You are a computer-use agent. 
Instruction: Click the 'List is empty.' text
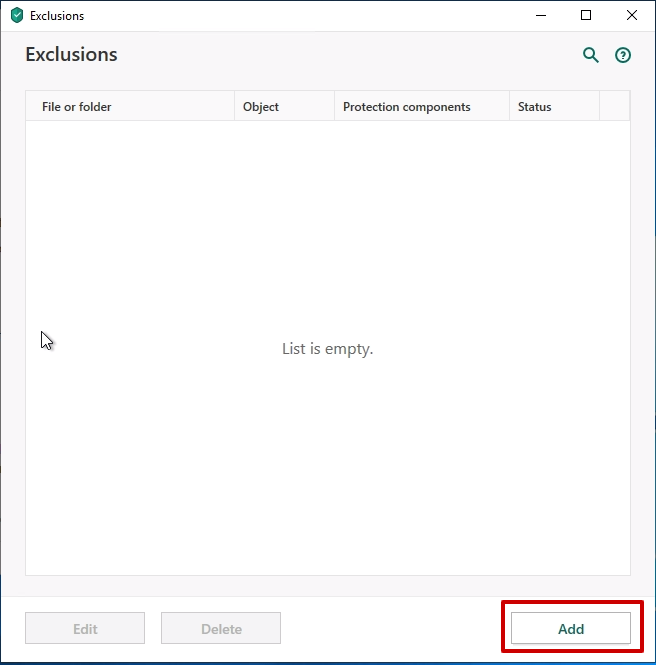[x=327, y=349]
